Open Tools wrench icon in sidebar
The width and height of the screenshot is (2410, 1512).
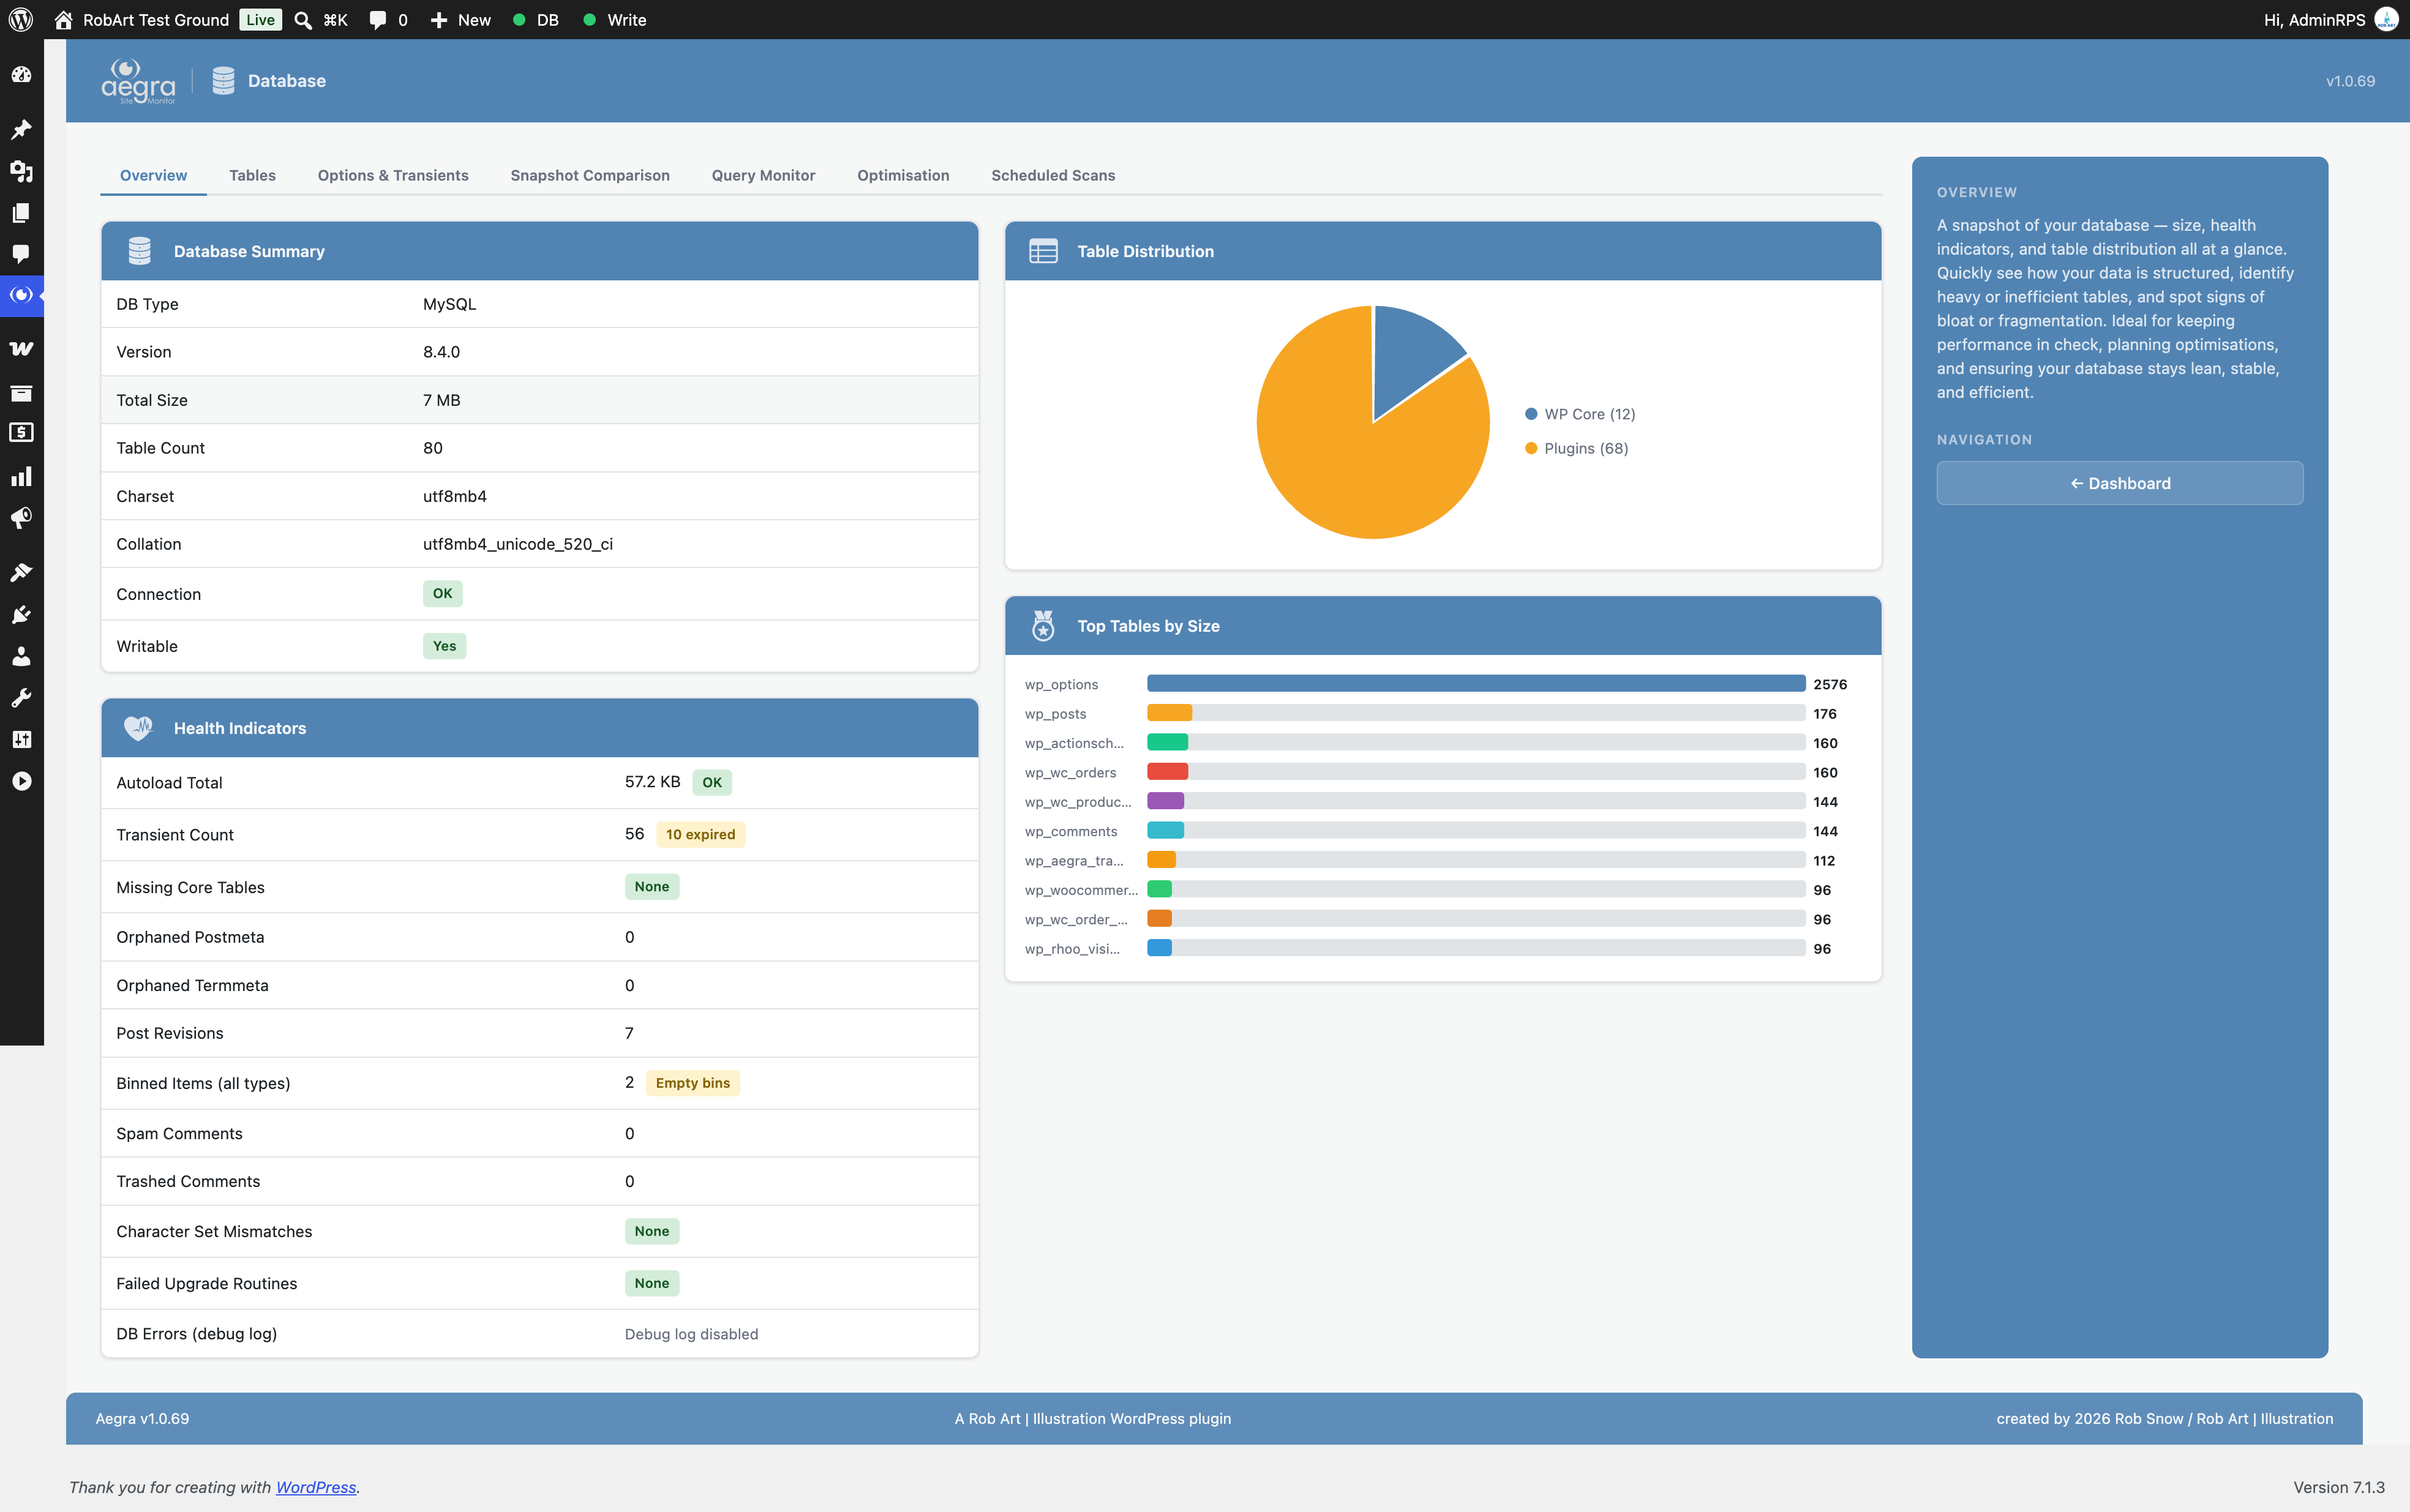click(x=21, y=697)
